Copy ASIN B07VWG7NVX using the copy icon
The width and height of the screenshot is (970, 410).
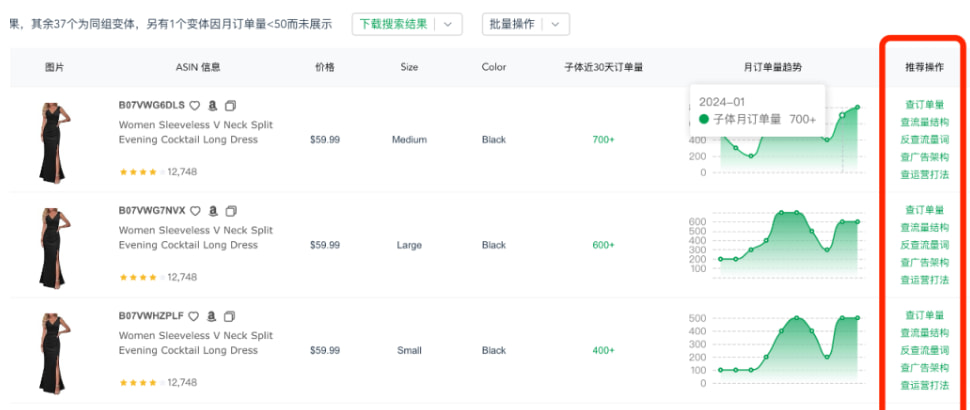coord(231,211)
